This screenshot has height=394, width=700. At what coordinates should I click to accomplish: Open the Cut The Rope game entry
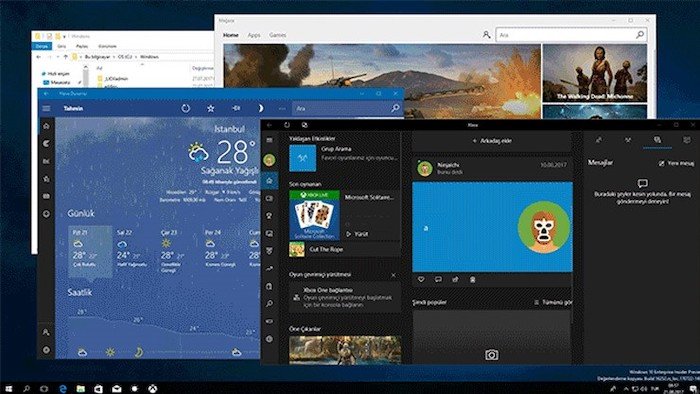[344, 249]
